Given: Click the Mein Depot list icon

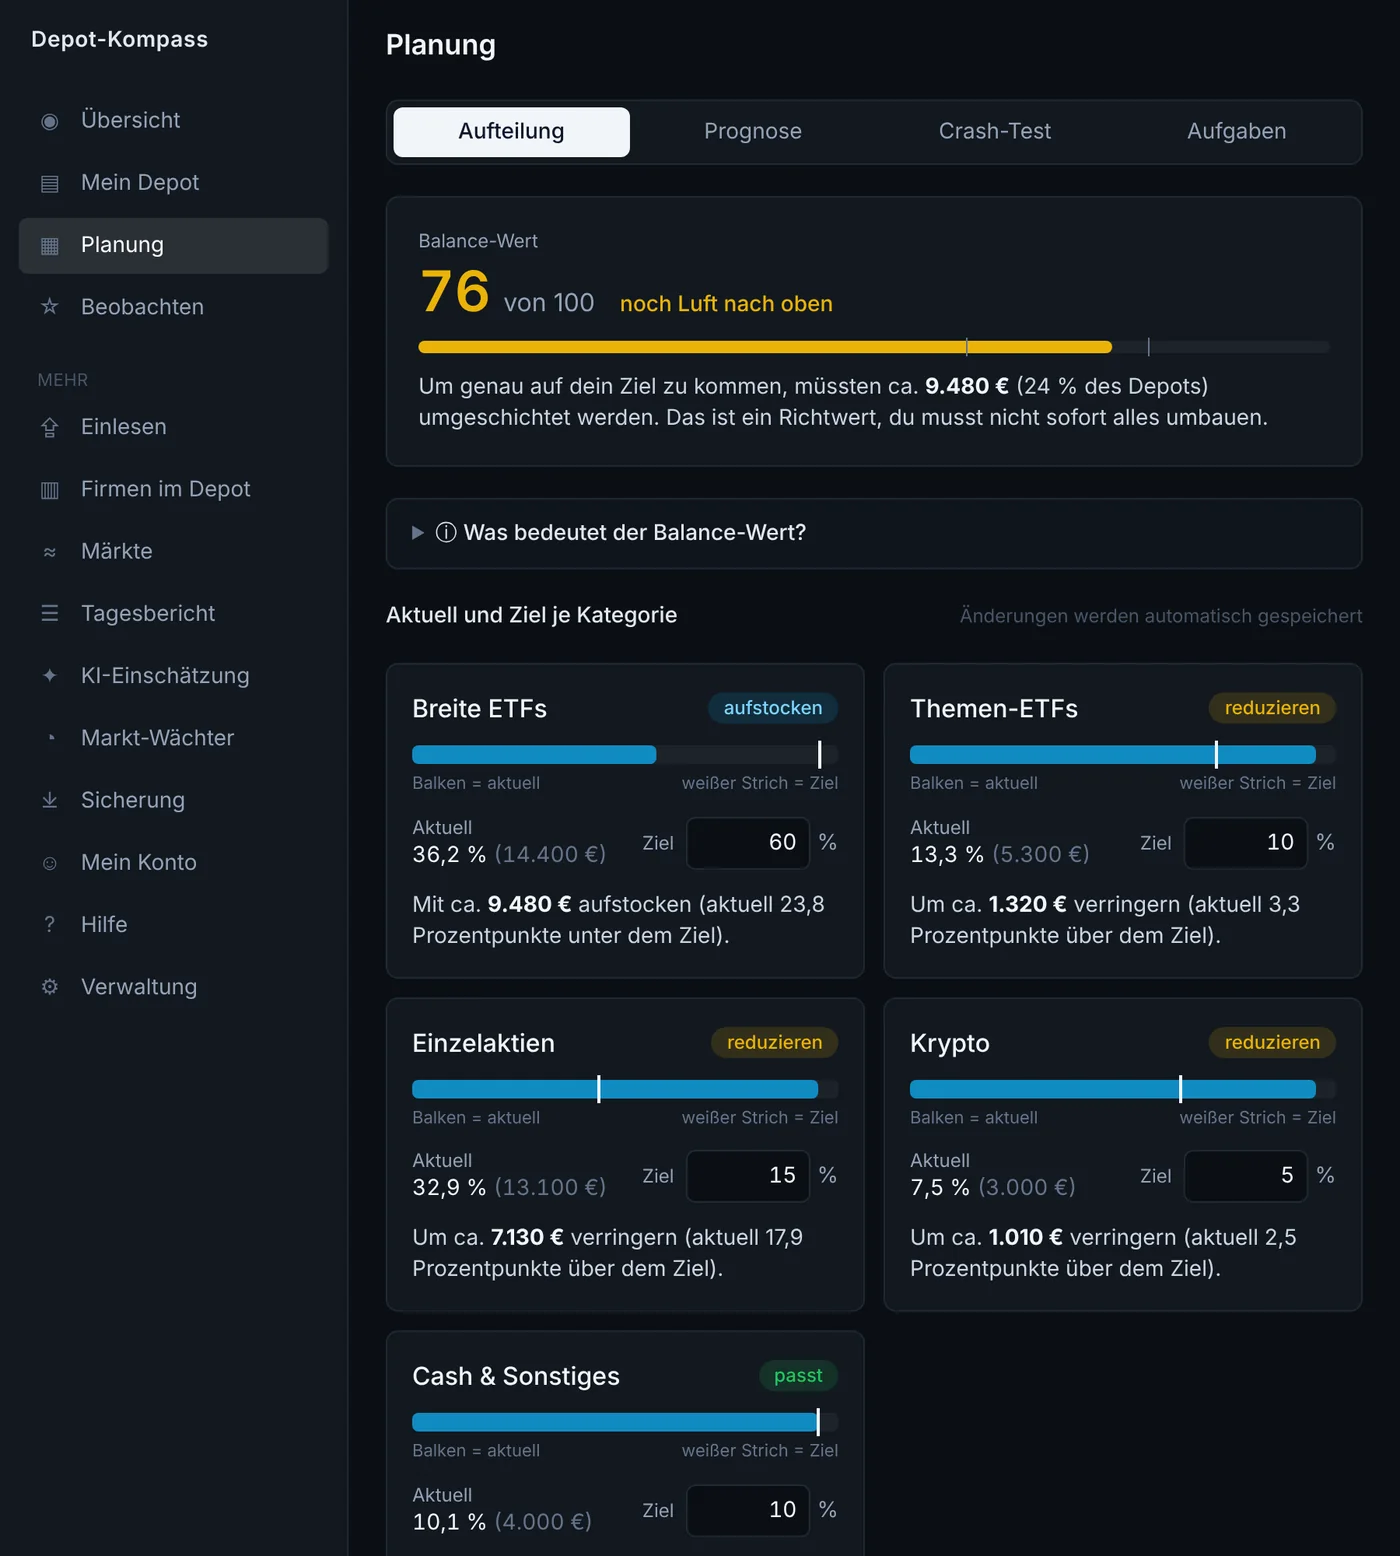Looking at the screenshot, I should 49,183.
